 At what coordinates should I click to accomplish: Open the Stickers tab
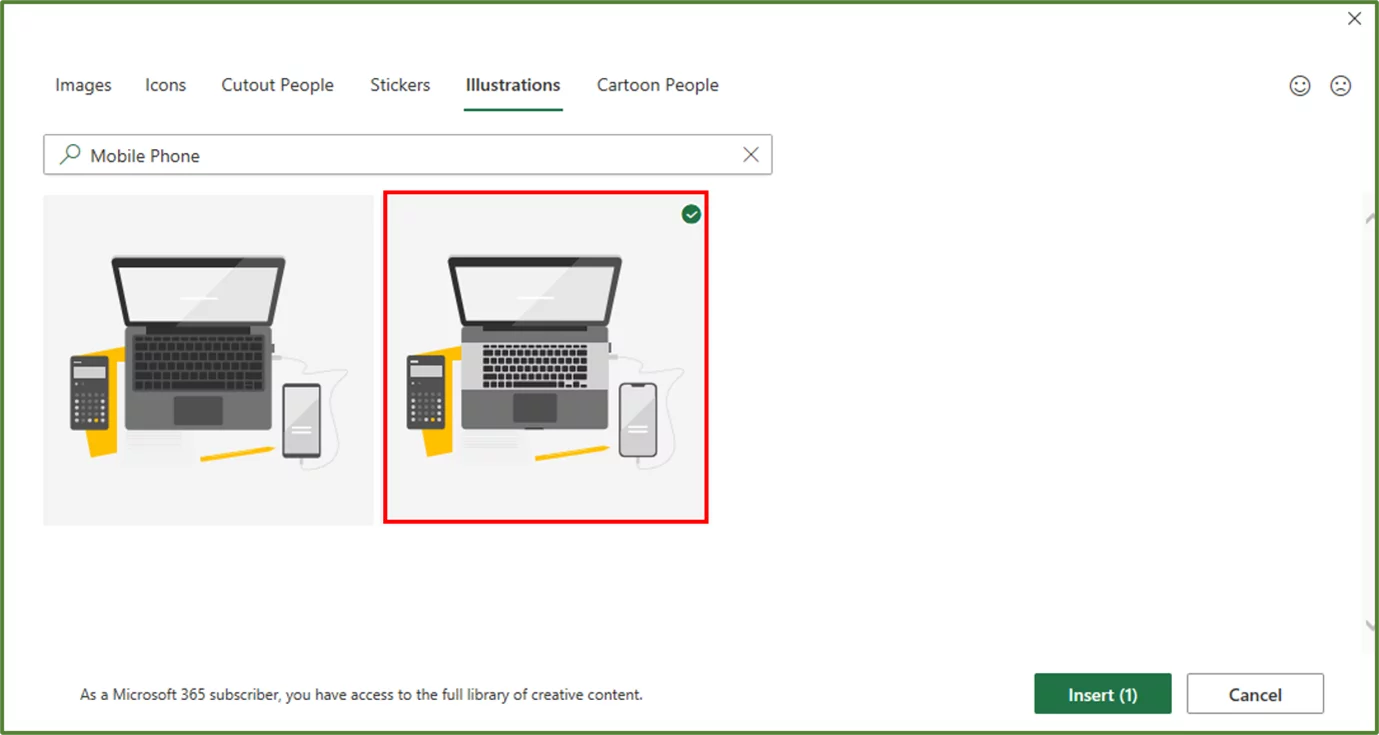click(x=400, y=85)
